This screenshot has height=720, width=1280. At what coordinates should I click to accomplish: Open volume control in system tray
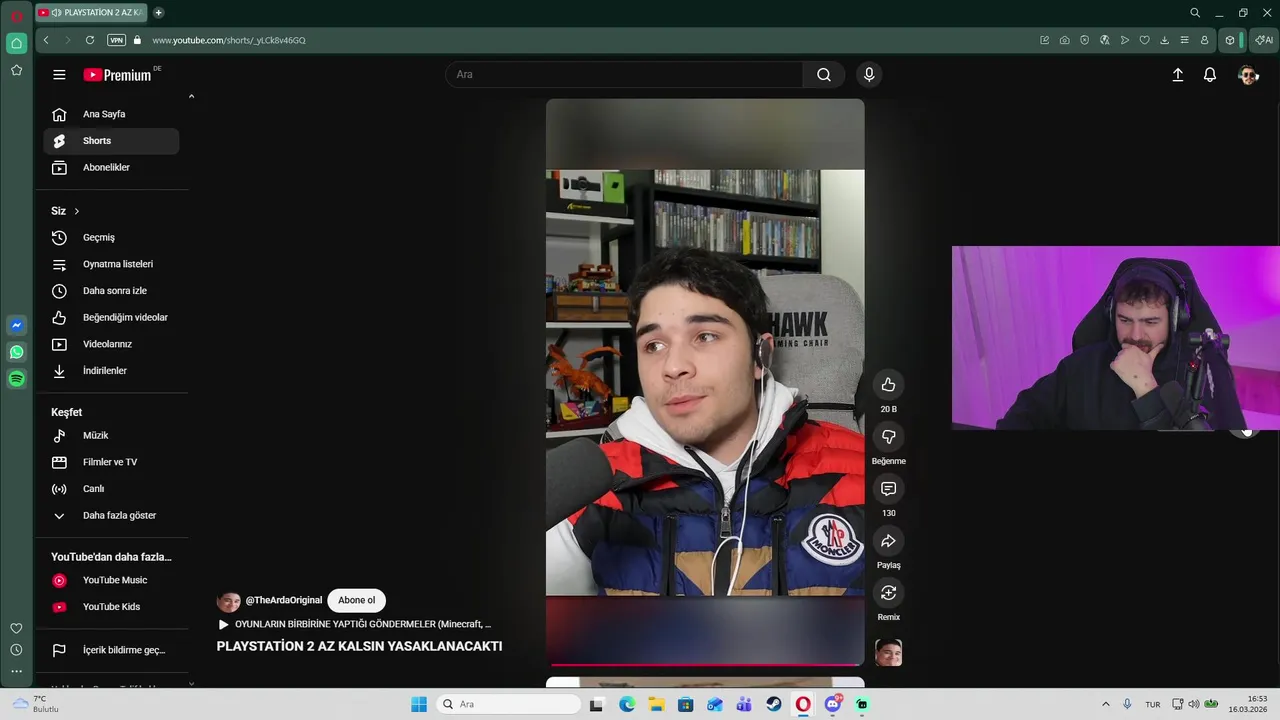coord(1193,704)
